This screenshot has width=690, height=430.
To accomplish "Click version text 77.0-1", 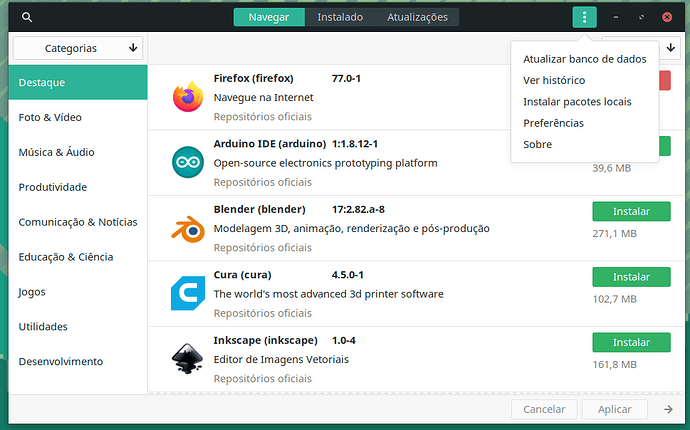I will pos(346,78).
